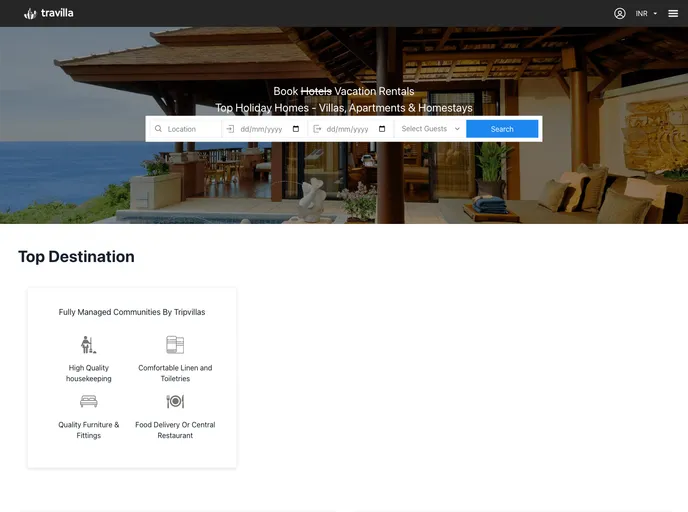
Task: Open the INR currency dropdown
Action: tap(646, 14)
